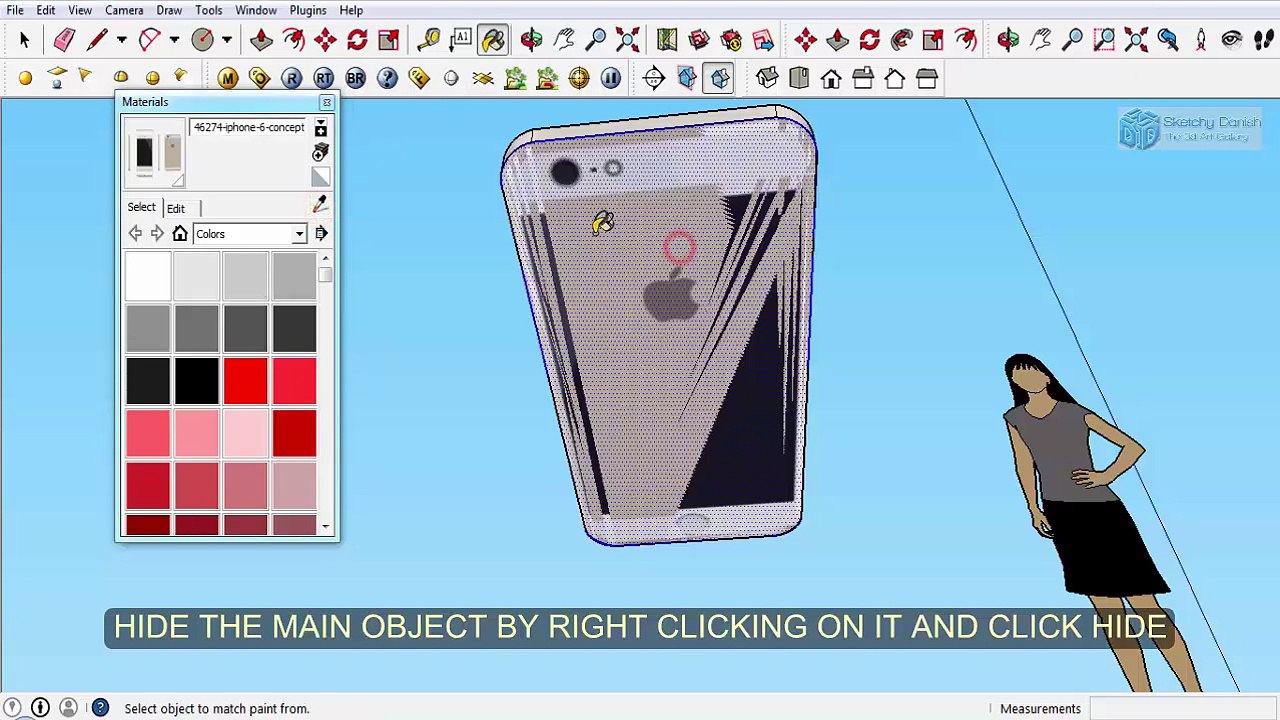Click the RT render plugin button
1280x720 pixels.
[x=323, y=78]
